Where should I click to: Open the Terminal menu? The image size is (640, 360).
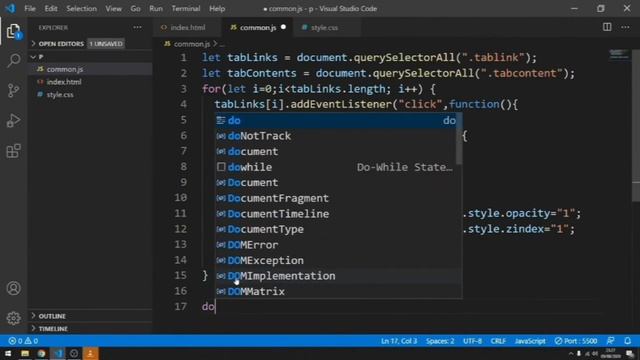tap(186, 9)
